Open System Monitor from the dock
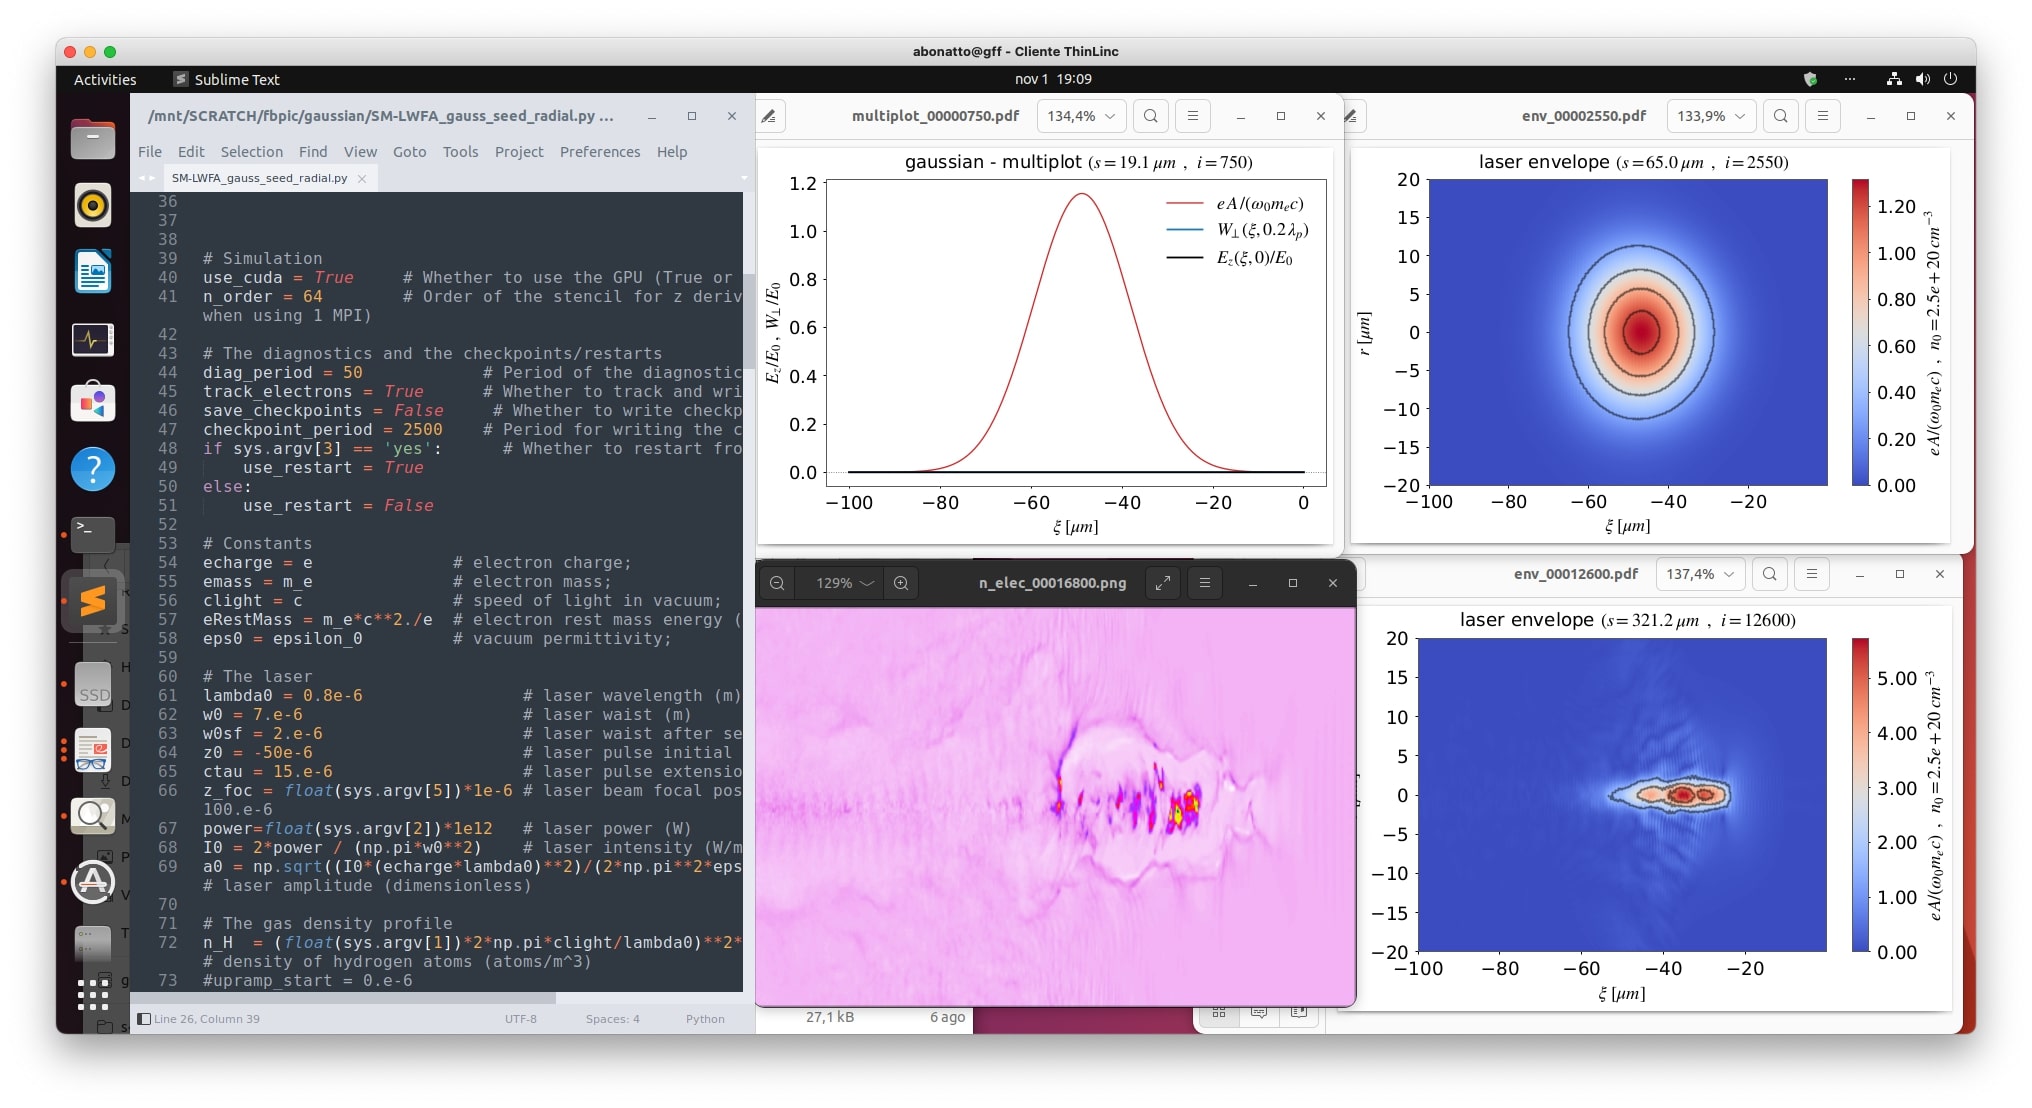The image size is (2032, 1108). 93,338
